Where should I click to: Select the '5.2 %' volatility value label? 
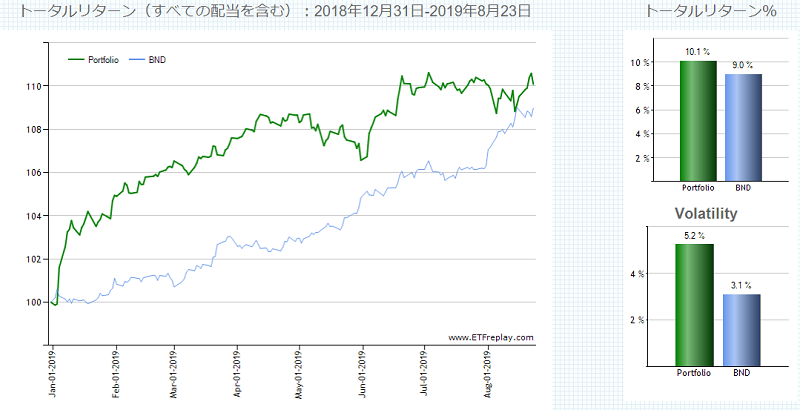pos(694,236)
